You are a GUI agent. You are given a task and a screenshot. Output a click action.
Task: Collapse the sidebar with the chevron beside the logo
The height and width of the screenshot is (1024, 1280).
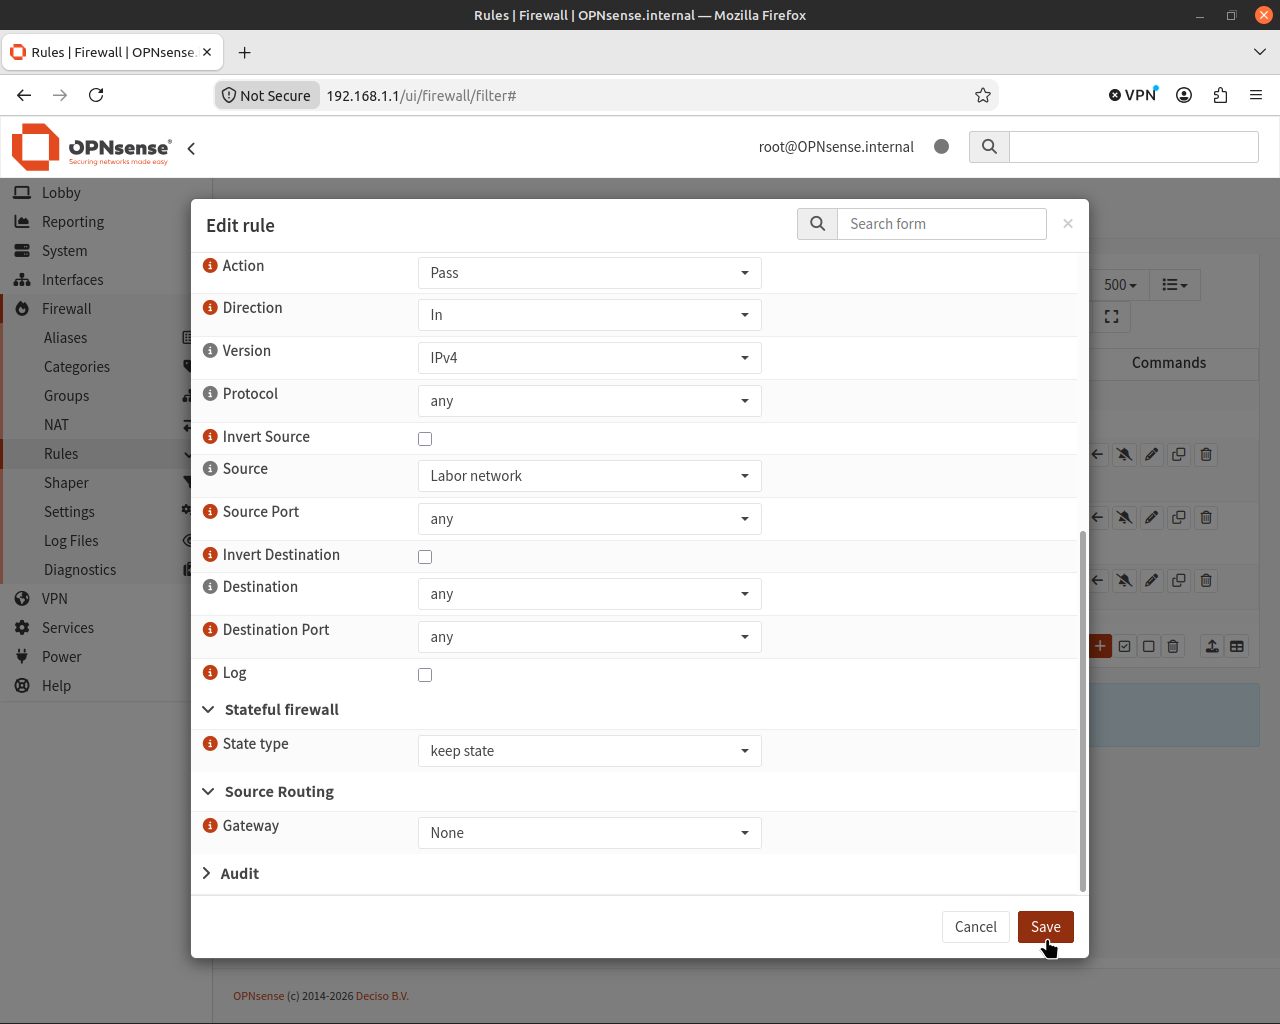pyautogui.click(x=191, y=148)
